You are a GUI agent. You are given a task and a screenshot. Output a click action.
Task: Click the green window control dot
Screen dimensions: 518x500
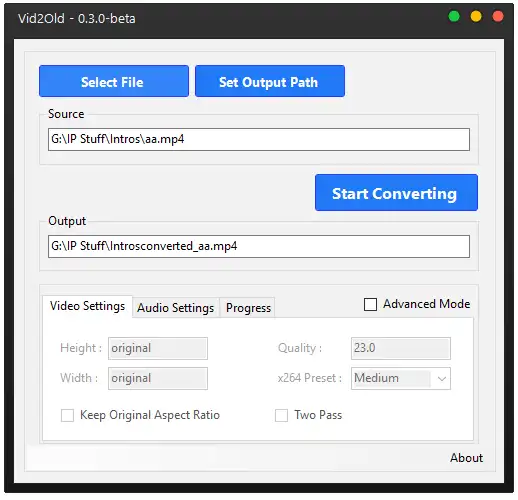click(454, 16)
